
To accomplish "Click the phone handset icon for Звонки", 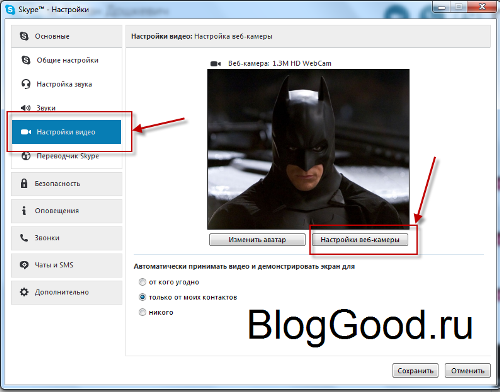I will tap(24, 238).
